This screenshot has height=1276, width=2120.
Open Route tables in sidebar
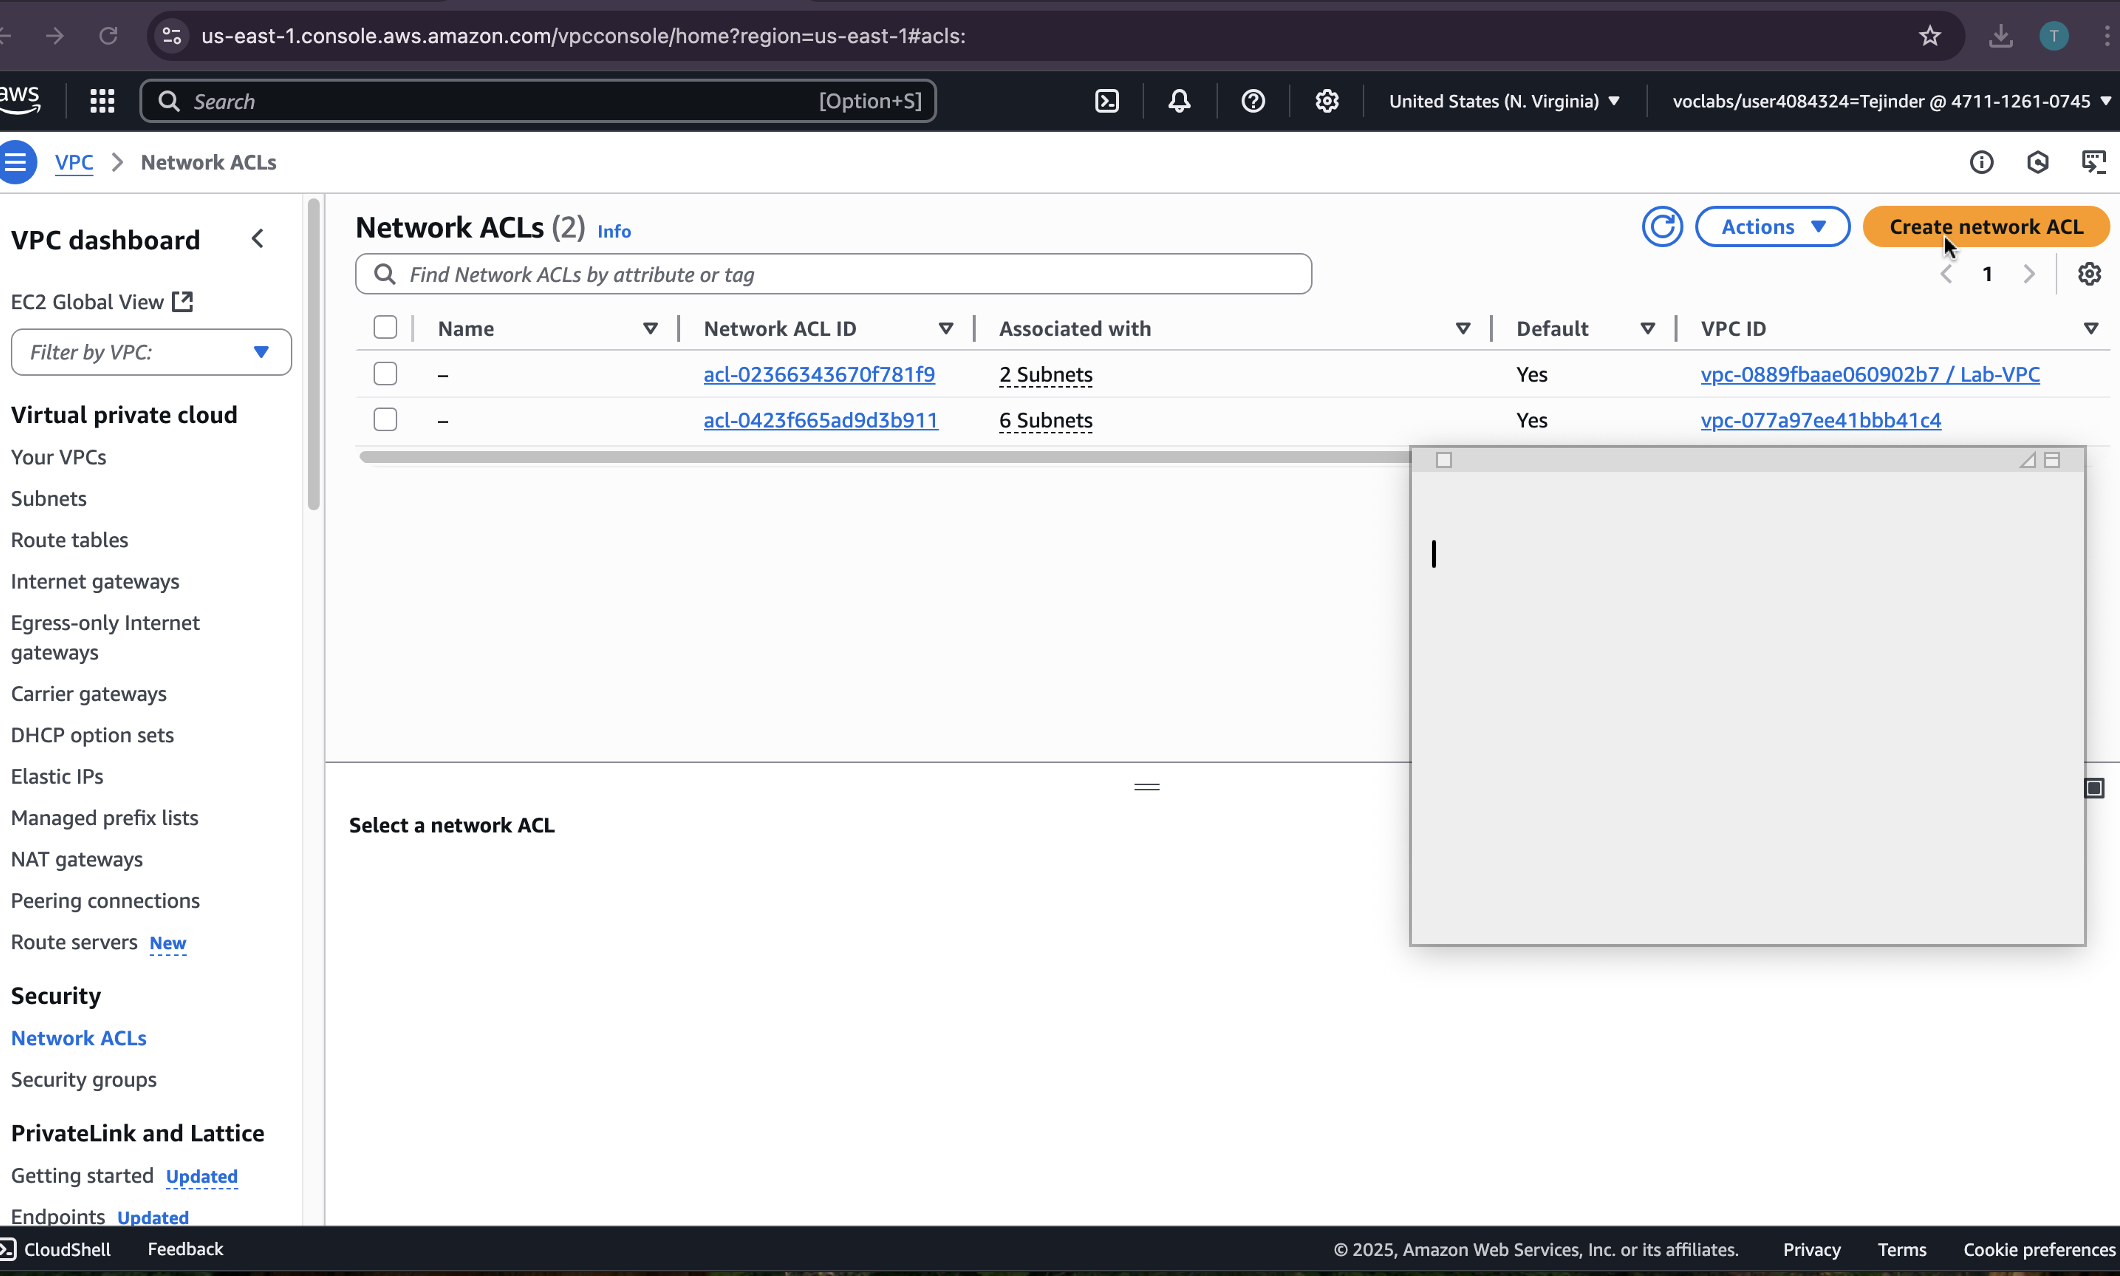(x=70, y=540)
